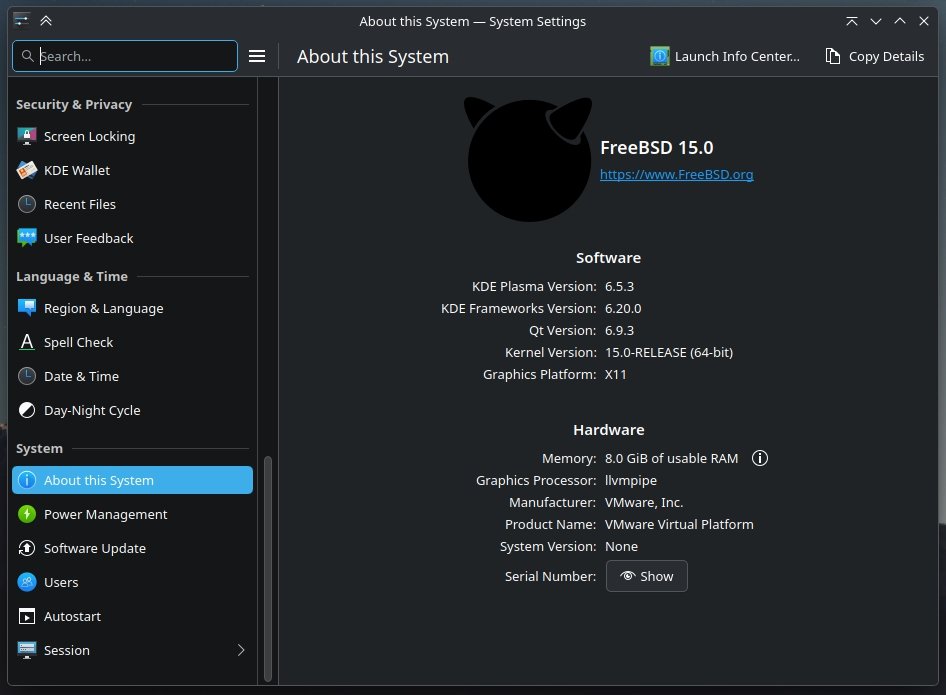Show the hidden serial number
This screenshot has height=695, width=946.
coord(646,576)
